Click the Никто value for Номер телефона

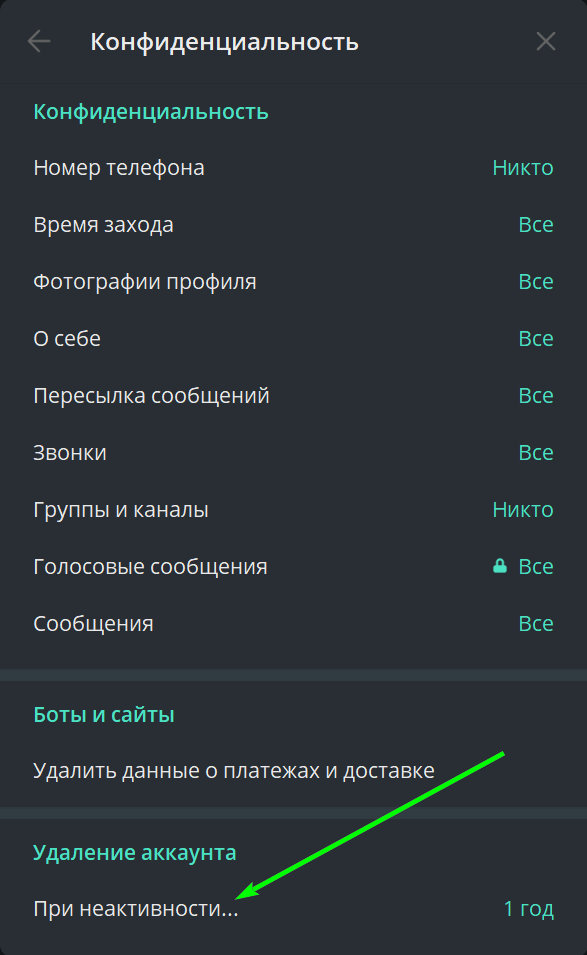pos(522,167)
